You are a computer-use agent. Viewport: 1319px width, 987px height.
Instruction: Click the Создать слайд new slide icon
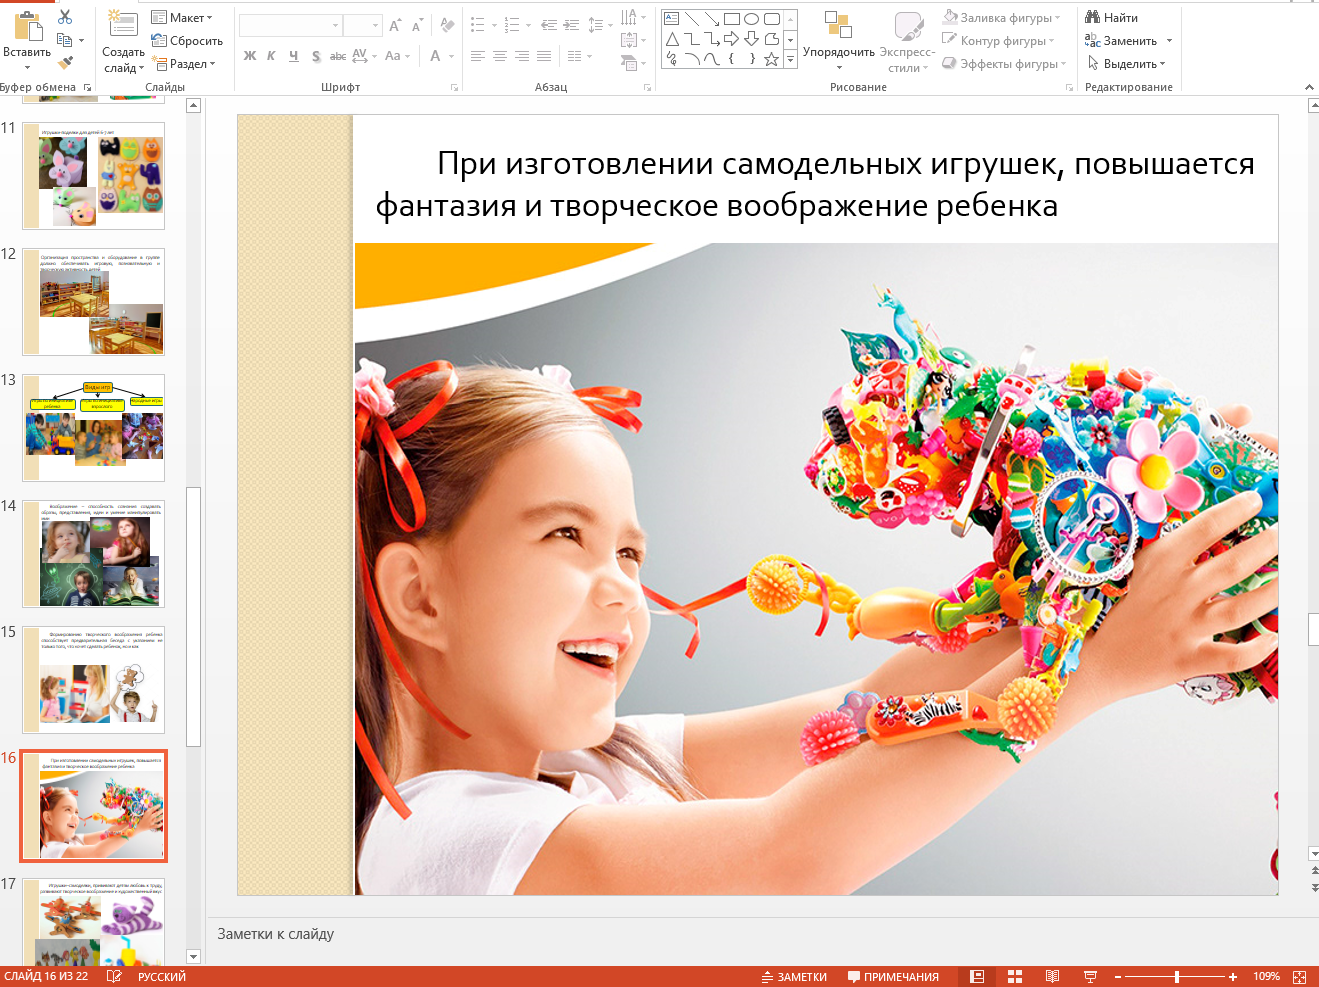point(123,24)
